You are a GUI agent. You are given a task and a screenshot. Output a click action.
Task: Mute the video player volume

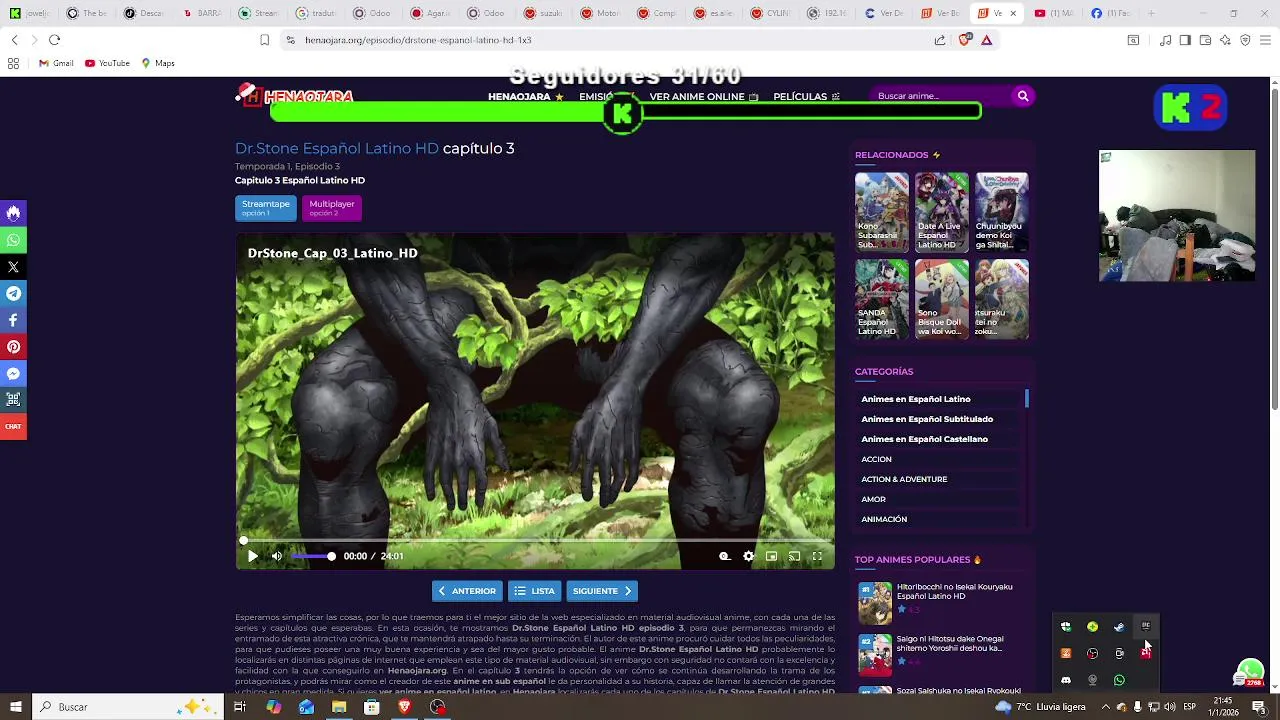coord(277,556)
